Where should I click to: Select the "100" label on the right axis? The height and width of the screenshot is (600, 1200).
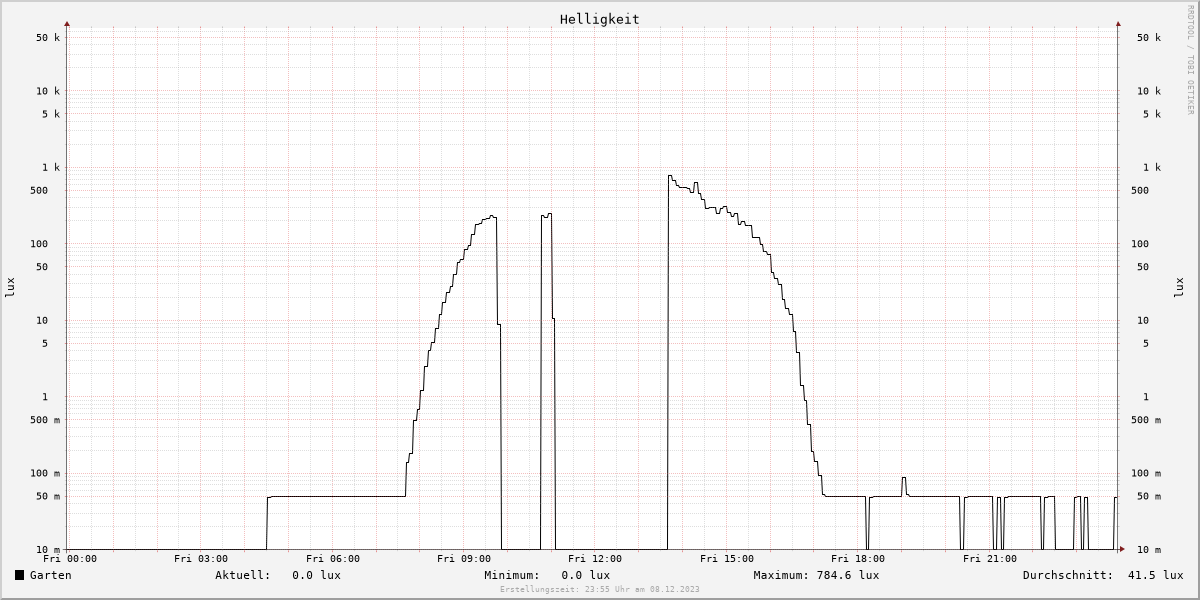pos(1140,244)
